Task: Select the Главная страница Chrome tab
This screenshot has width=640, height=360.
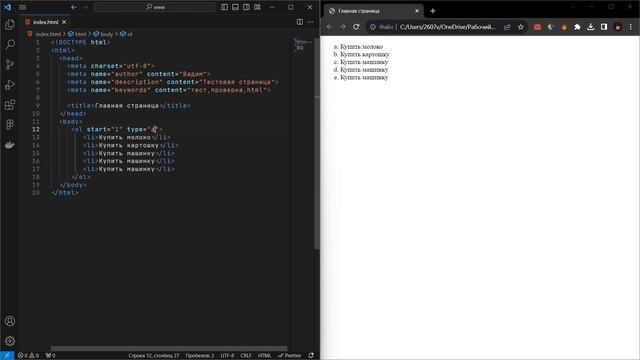Action: pos(373,11)
